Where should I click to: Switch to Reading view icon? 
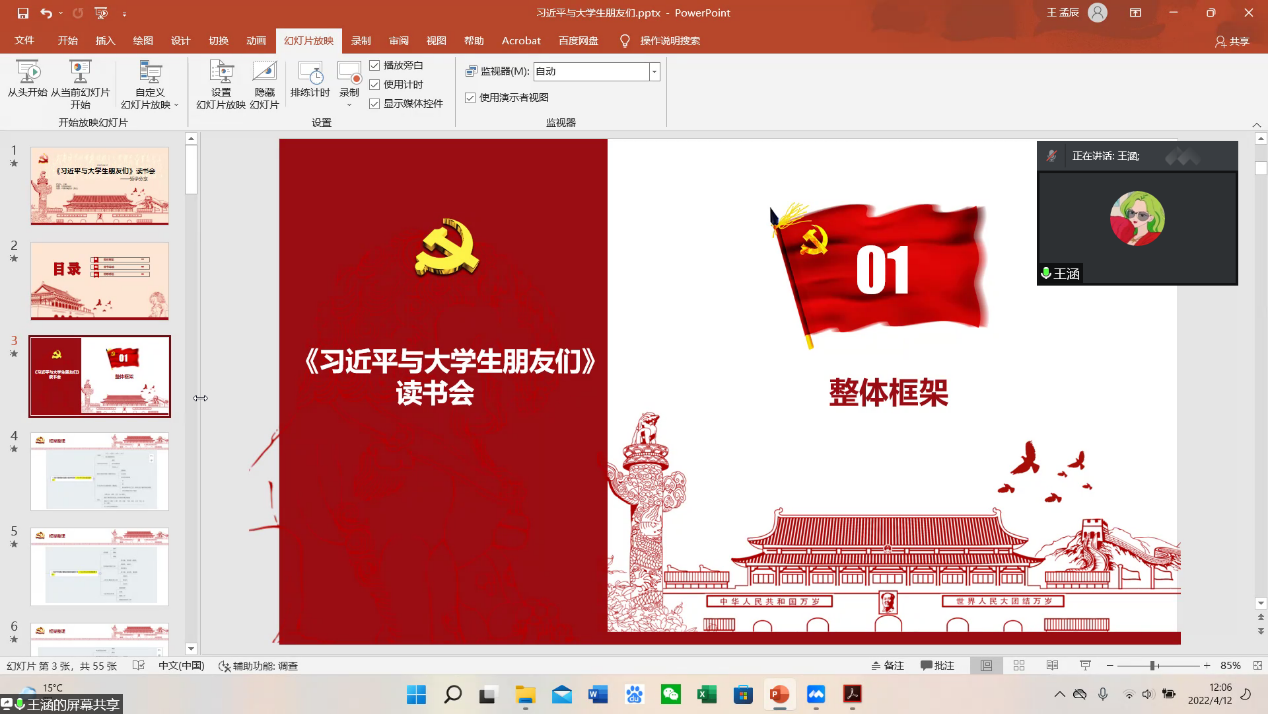point(1052,666)
